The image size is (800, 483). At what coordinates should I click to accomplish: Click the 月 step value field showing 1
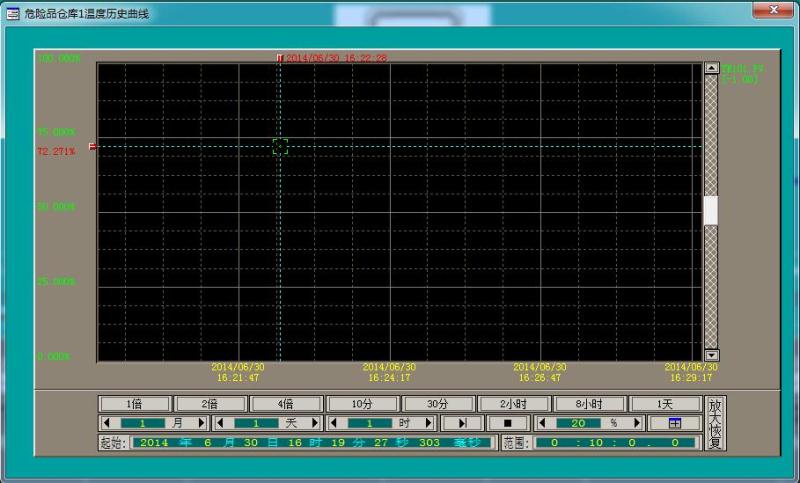(142, 423)
